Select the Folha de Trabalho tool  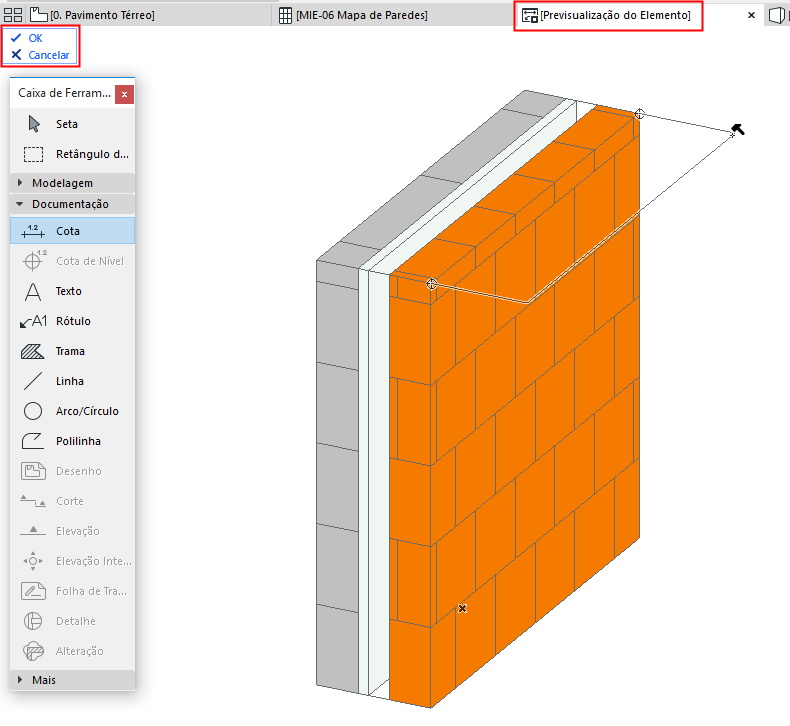(72, 591)
